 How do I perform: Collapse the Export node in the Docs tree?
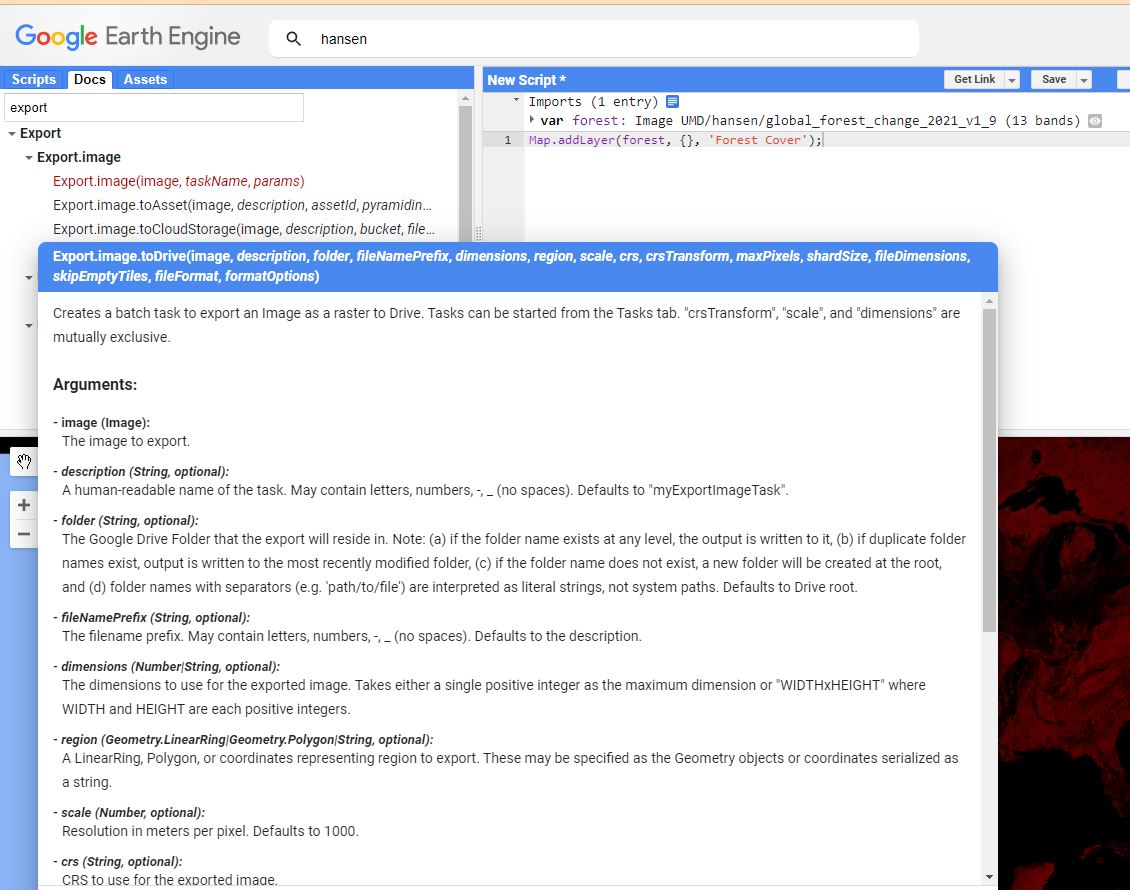click(12, 132)
